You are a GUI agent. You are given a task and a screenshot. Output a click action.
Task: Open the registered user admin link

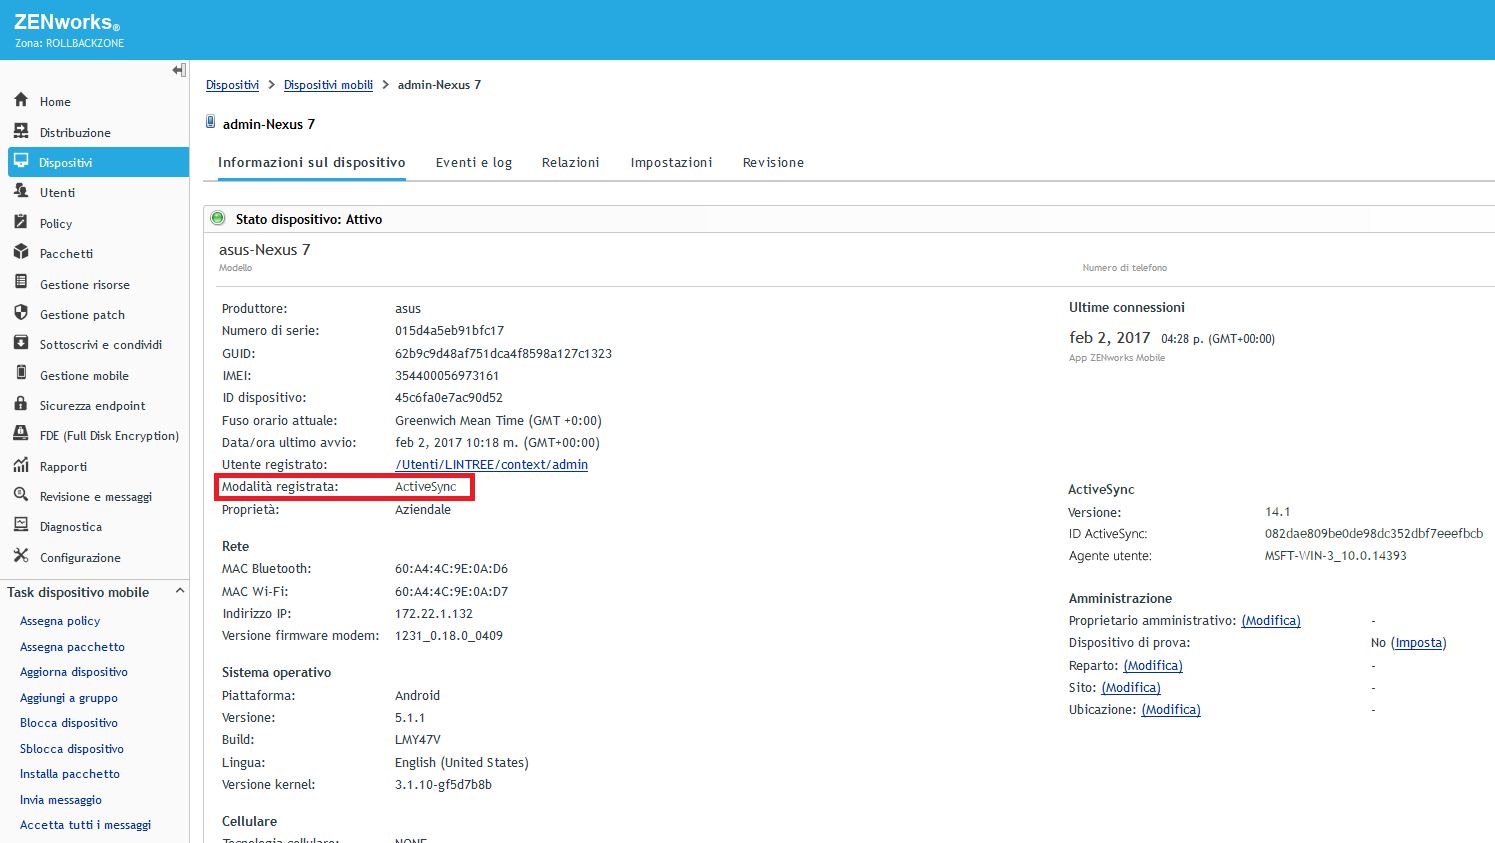(x=491, y=465)
